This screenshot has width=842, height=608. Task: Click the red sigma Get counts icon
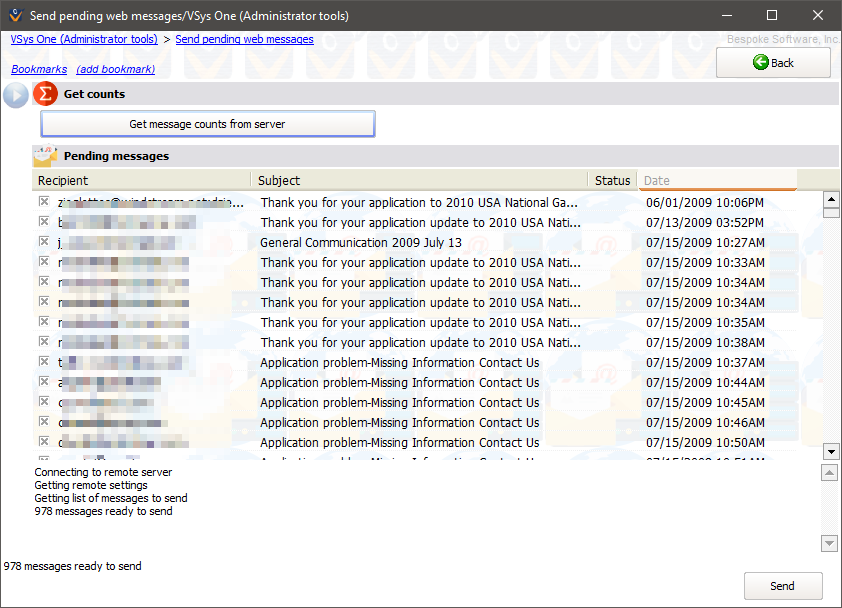45,94
